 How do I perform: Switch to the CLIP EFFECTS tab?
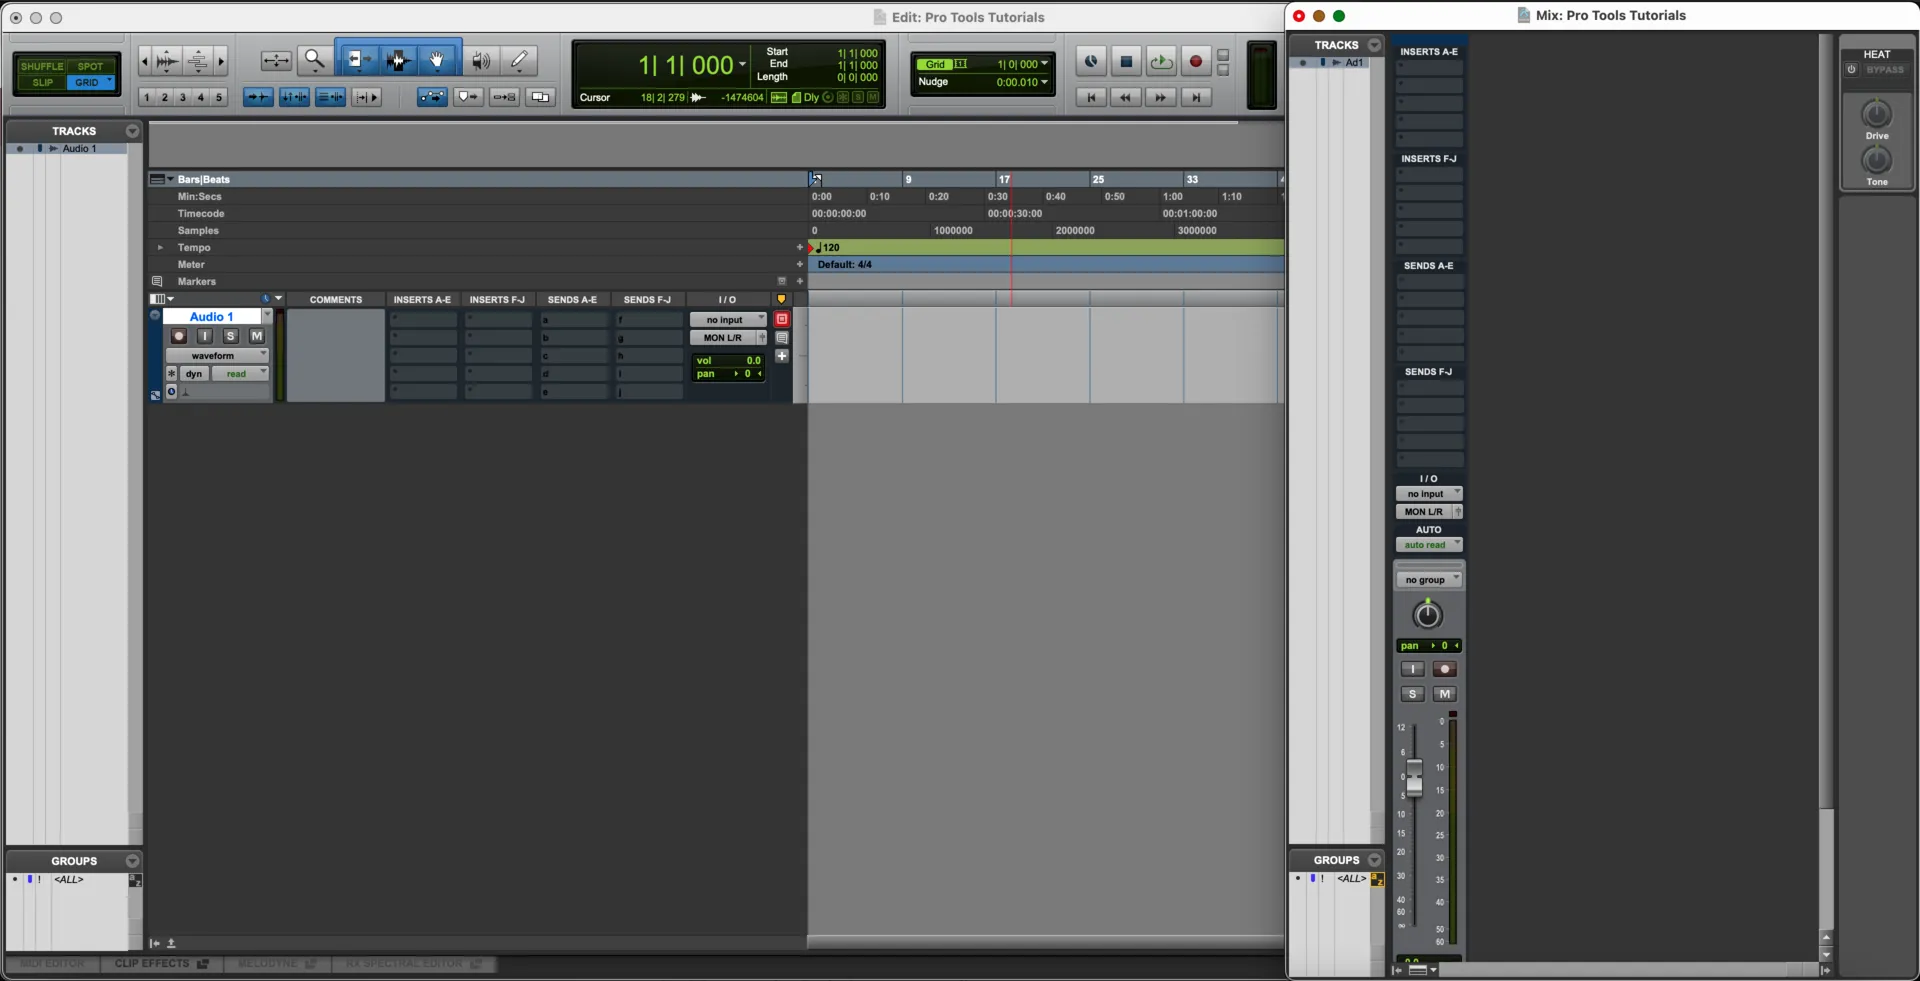(152, 964)
